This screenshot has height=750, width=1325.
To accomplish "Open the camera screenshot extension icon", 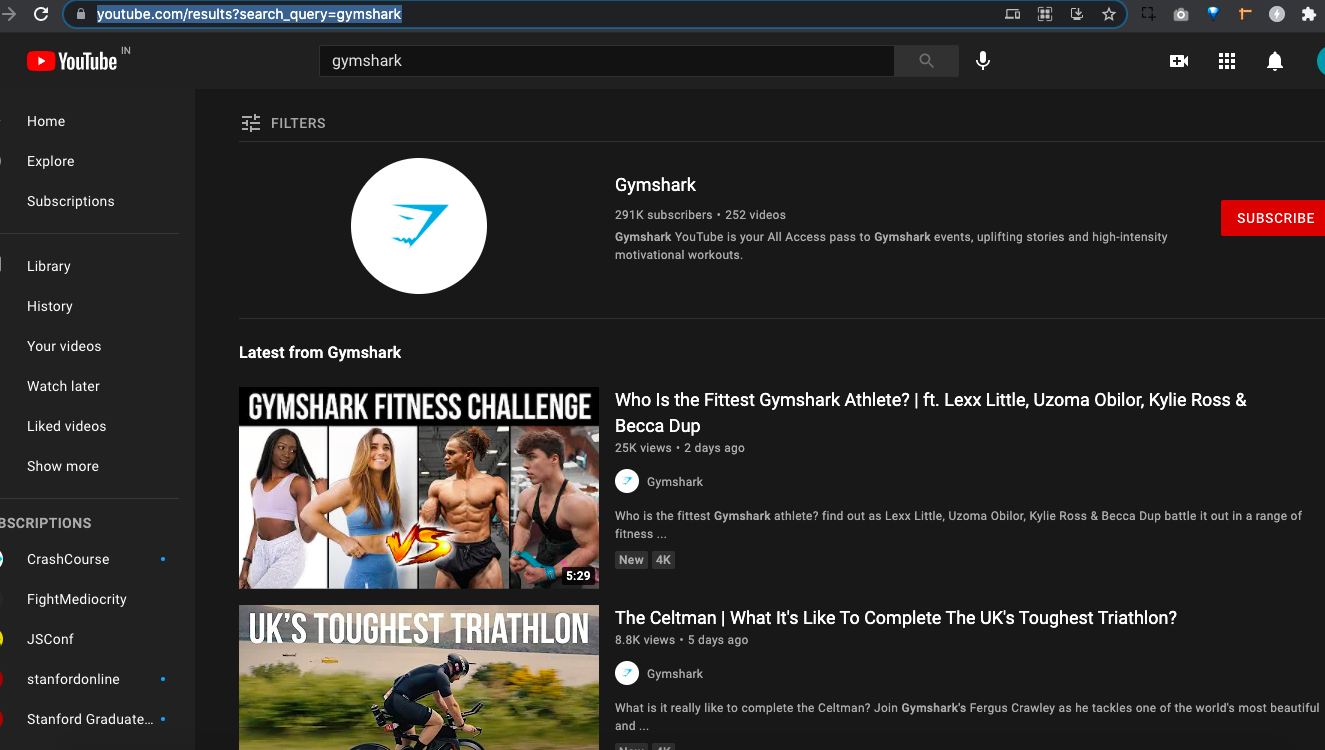I will [1180, 14].
